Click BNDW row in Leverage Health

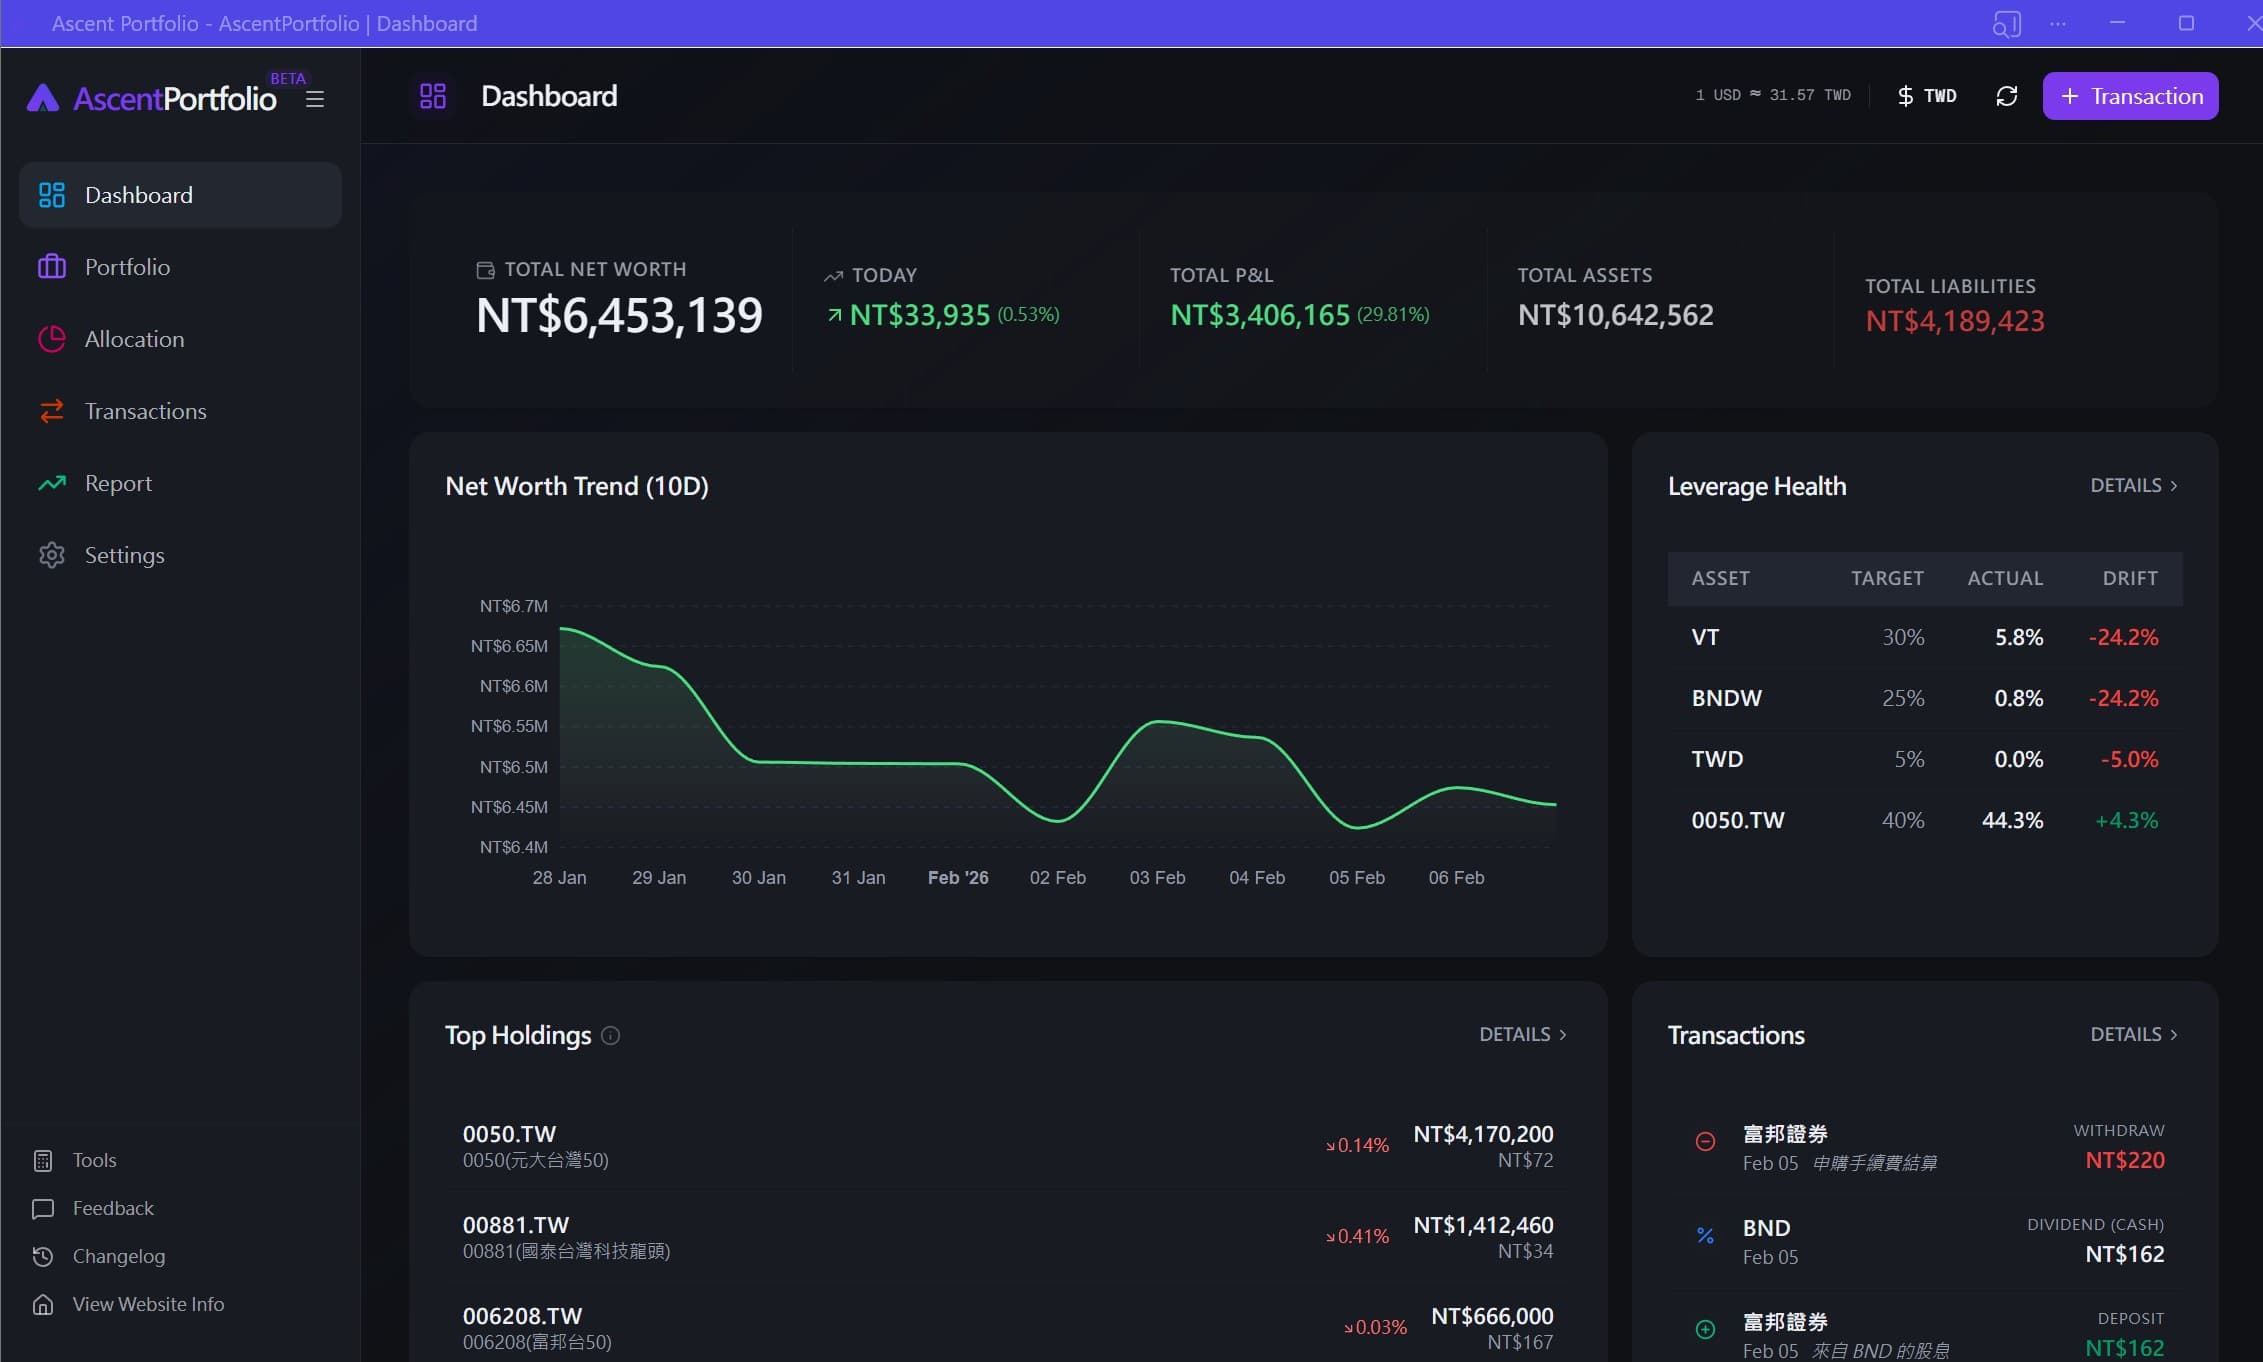tap(1925, 698)
